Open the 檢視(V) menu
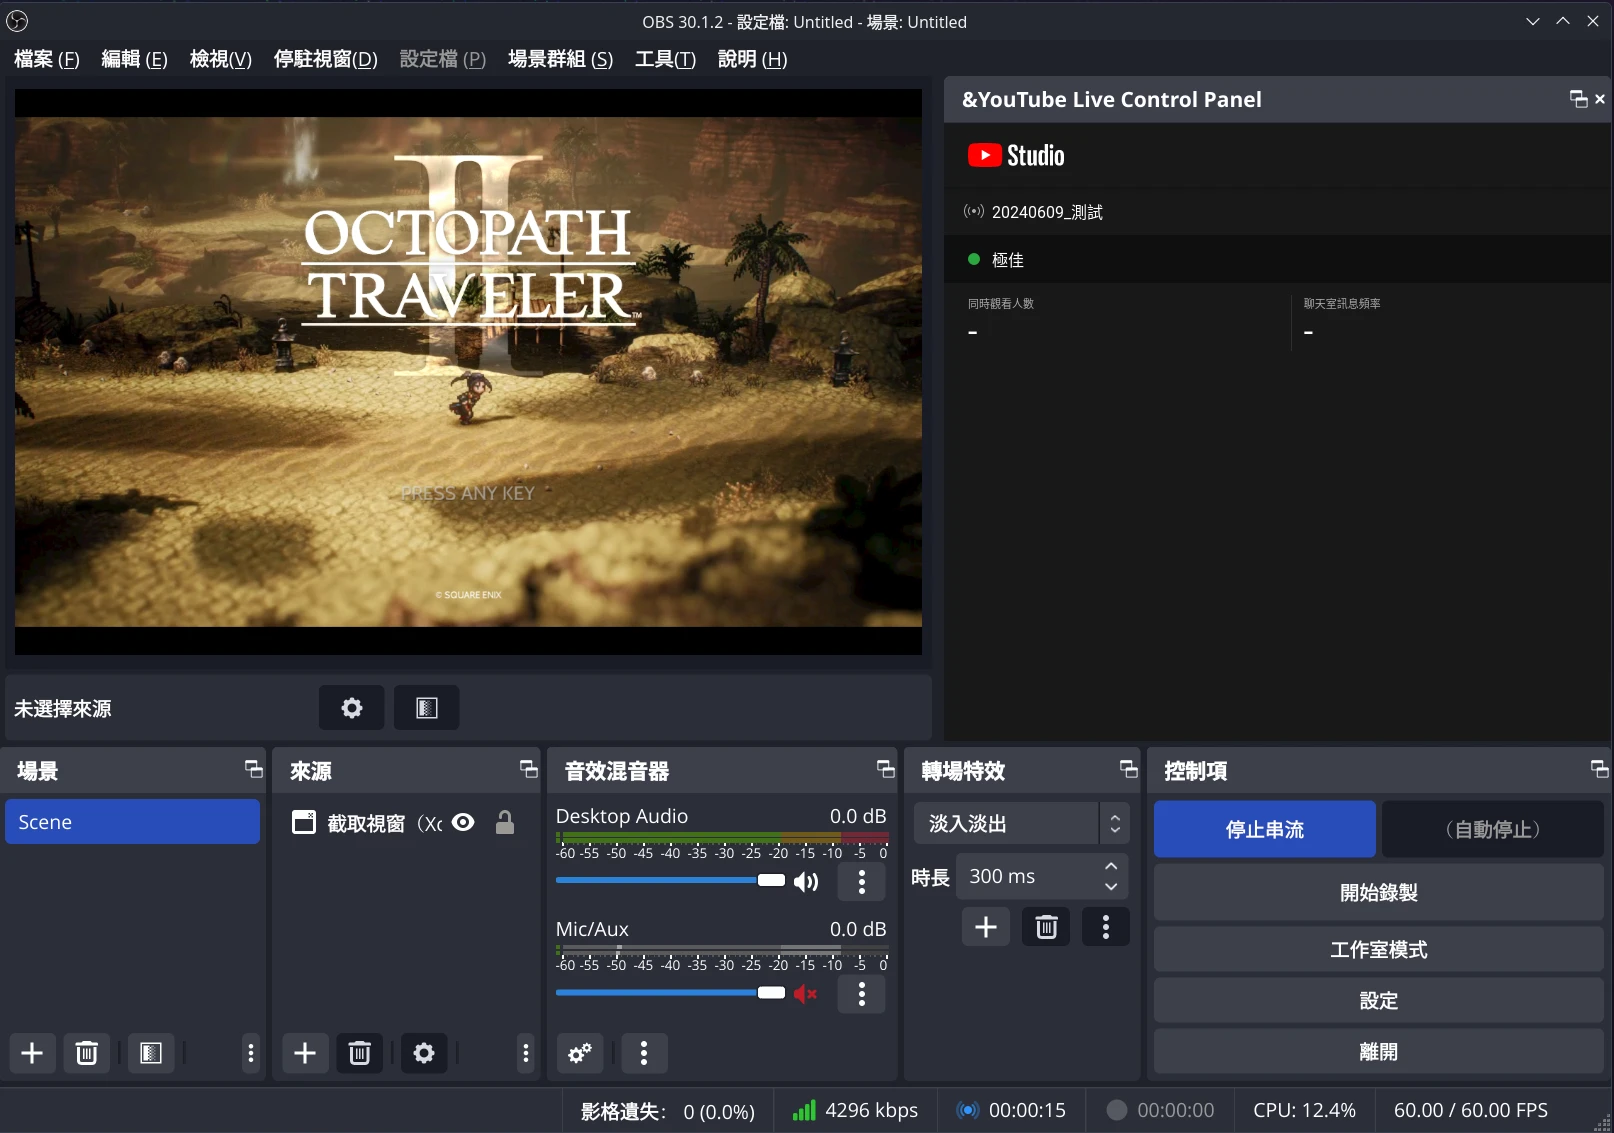This screenshot has height=1133, width=1614. click(221, 59)
